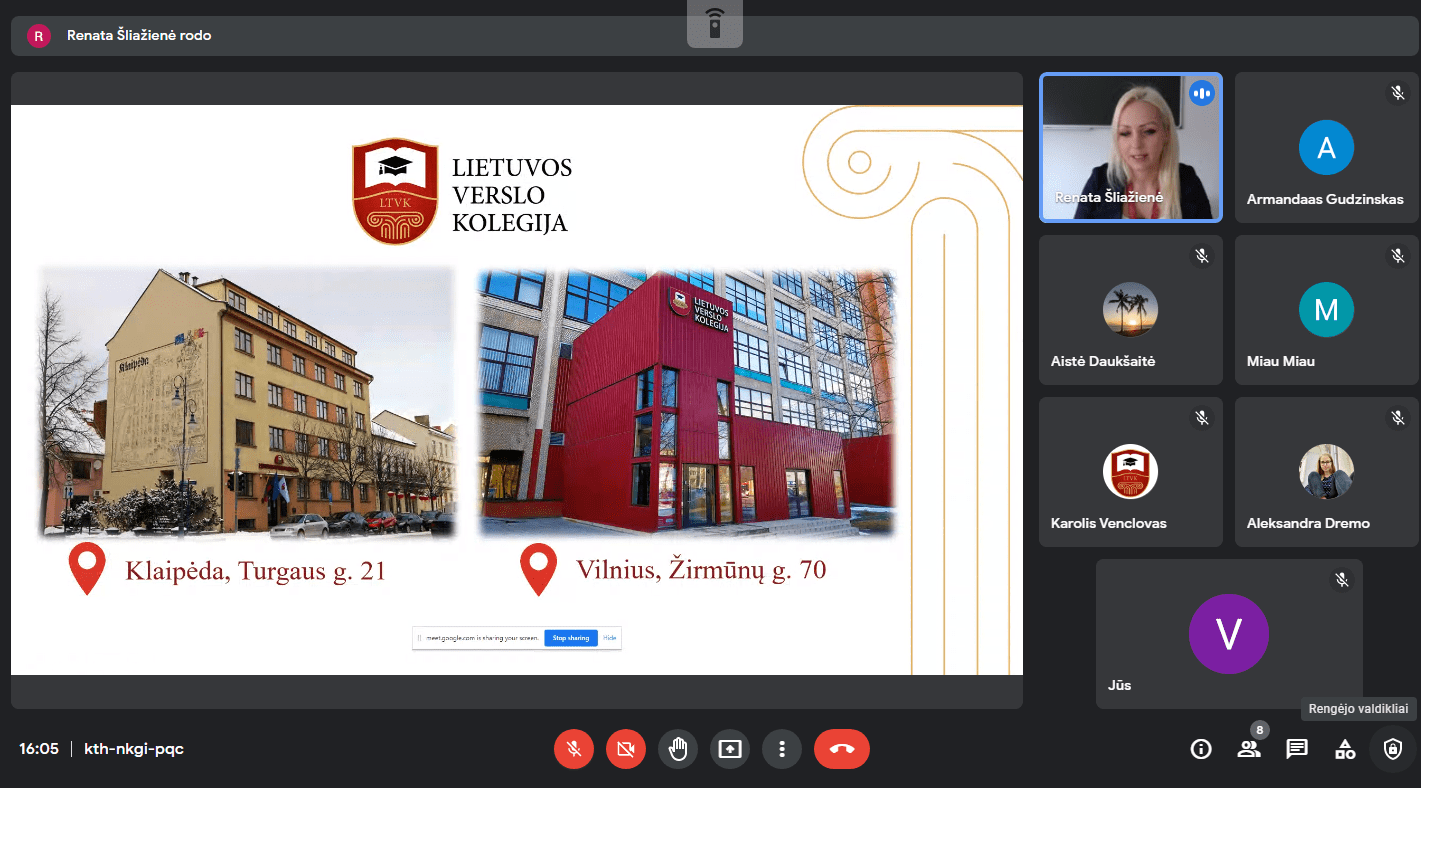
Task: Click the Jūs tile muted mic icon
Action: (x=1342, y=580)
